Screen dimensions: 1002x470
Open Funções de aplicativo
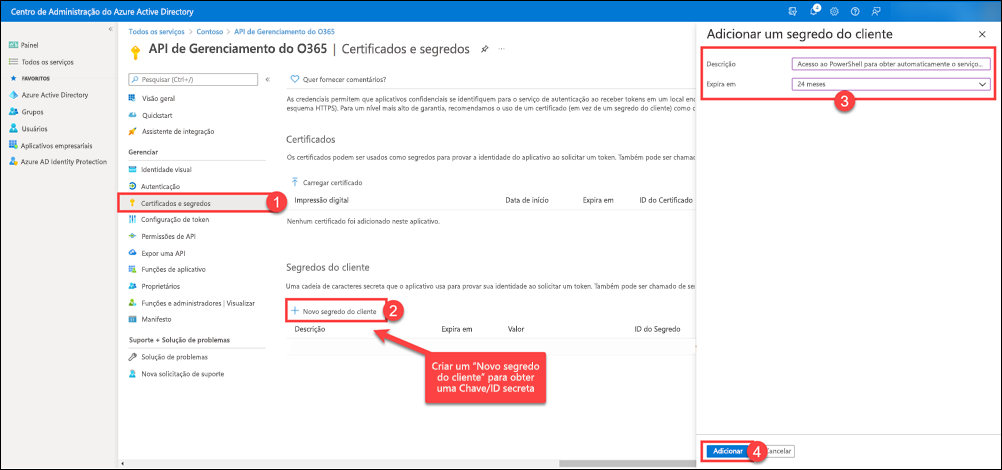(173, 269)
